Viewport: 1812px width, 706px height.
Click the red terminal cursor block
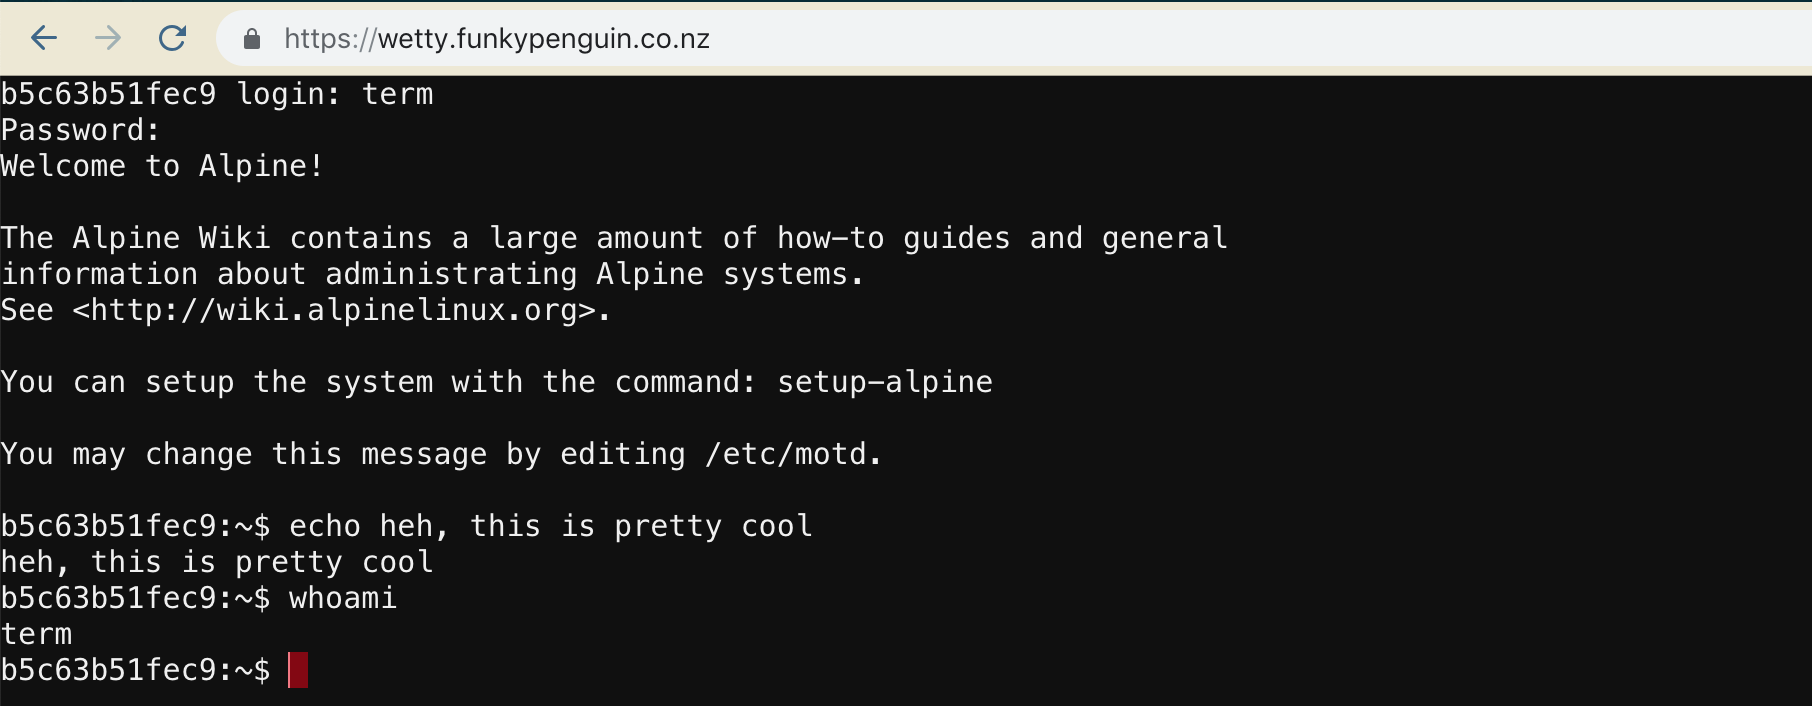click(298, 670)
